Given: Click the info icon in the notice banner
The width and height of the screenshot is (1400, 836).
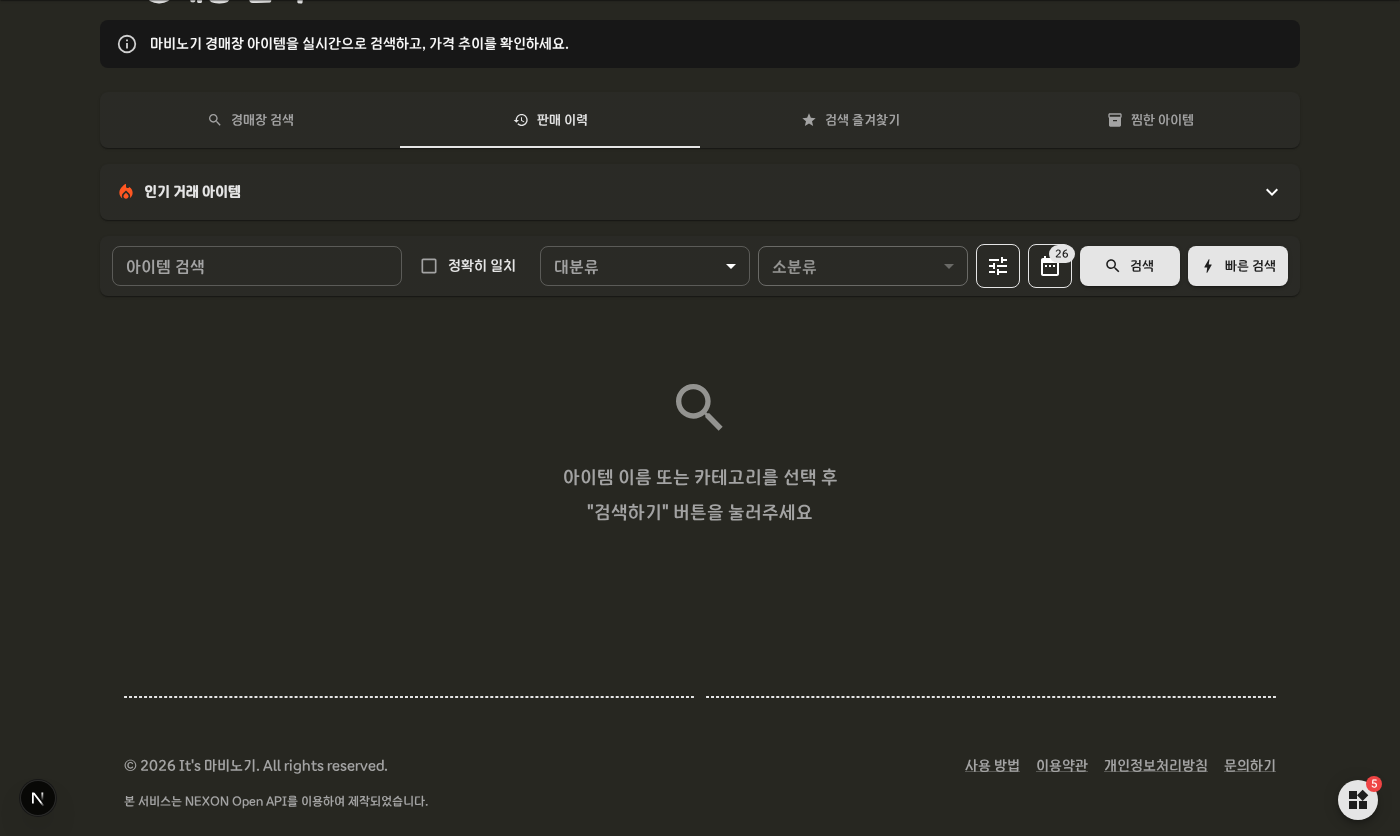Looking at the screenshot, I should (127, 44).
